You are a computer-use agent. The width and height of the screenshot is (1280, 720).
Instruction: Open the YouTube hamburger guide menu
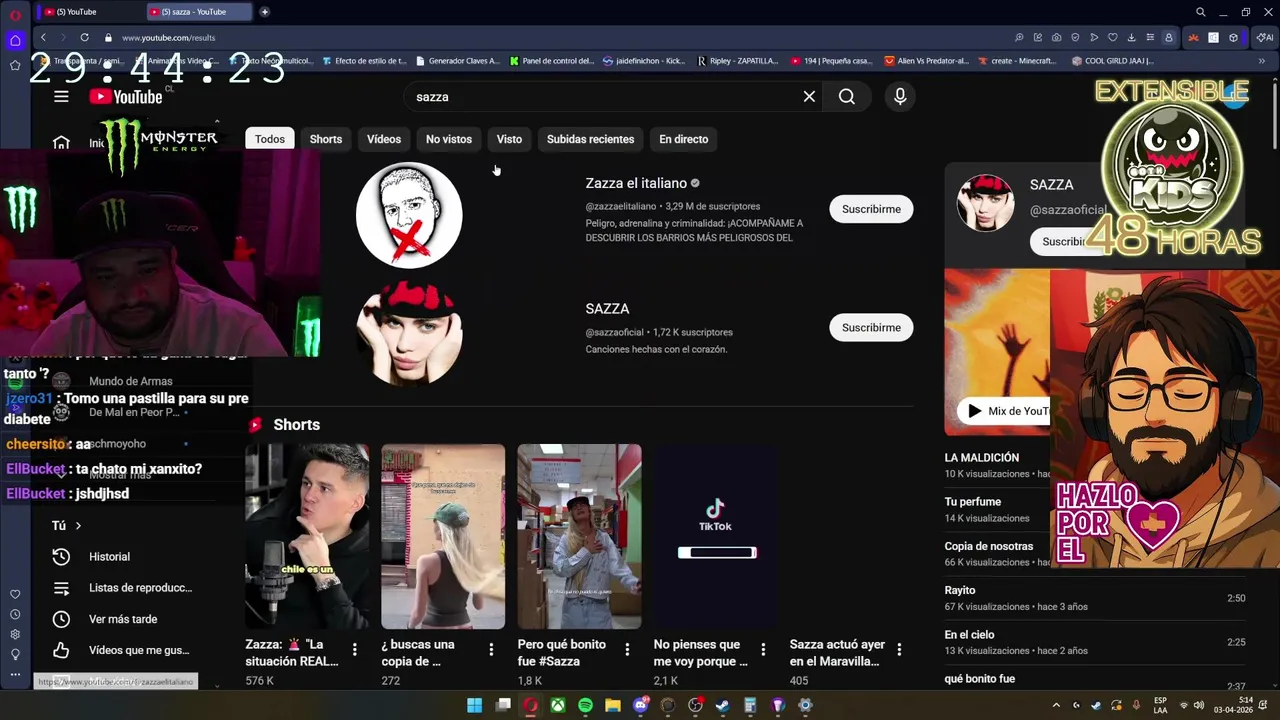61,97
